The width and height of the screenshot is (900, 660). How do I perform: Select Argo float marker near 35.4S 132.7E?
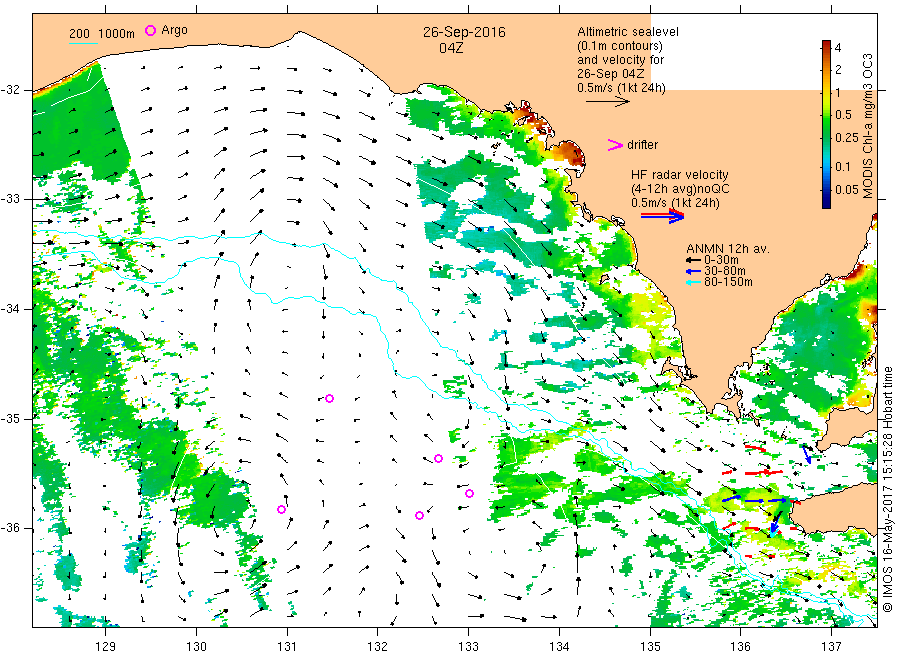pos(439,459)
